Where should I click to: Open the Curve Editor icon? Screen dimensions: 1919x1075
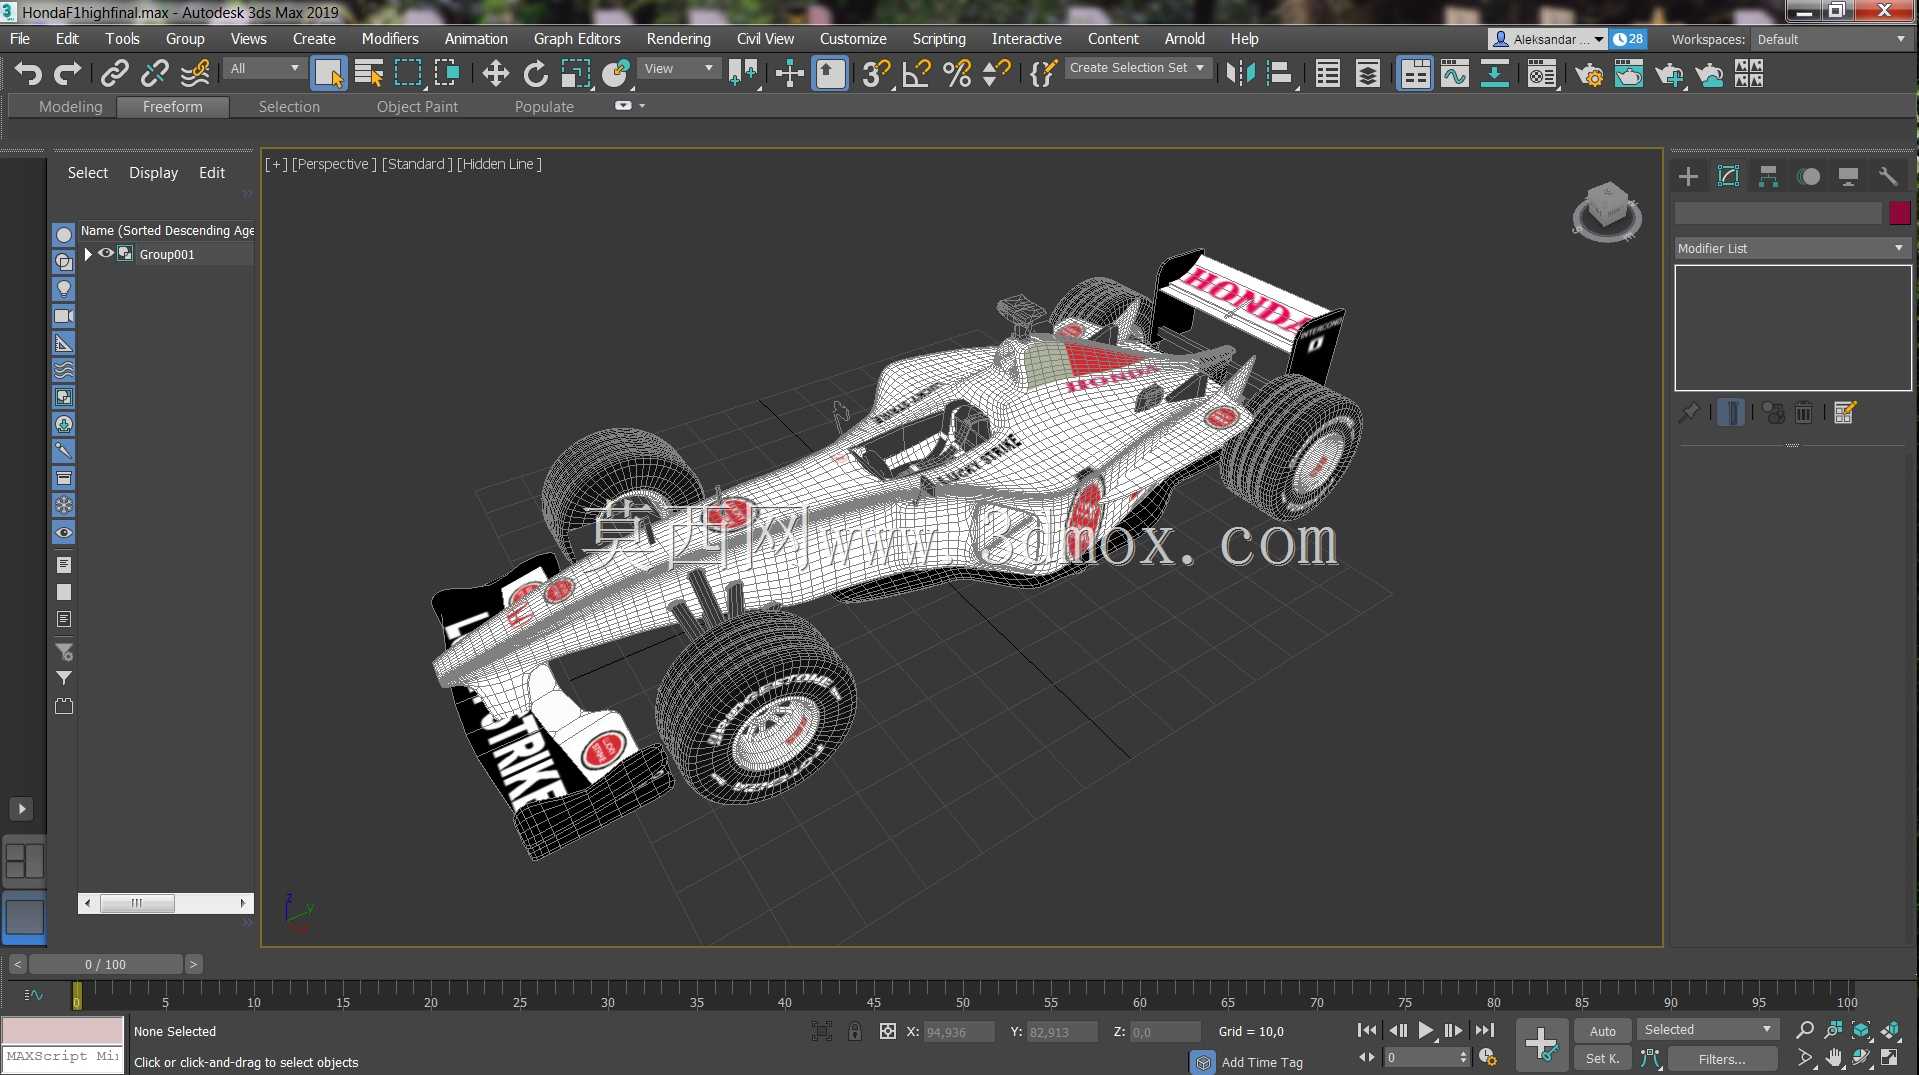pos(1455,74)
